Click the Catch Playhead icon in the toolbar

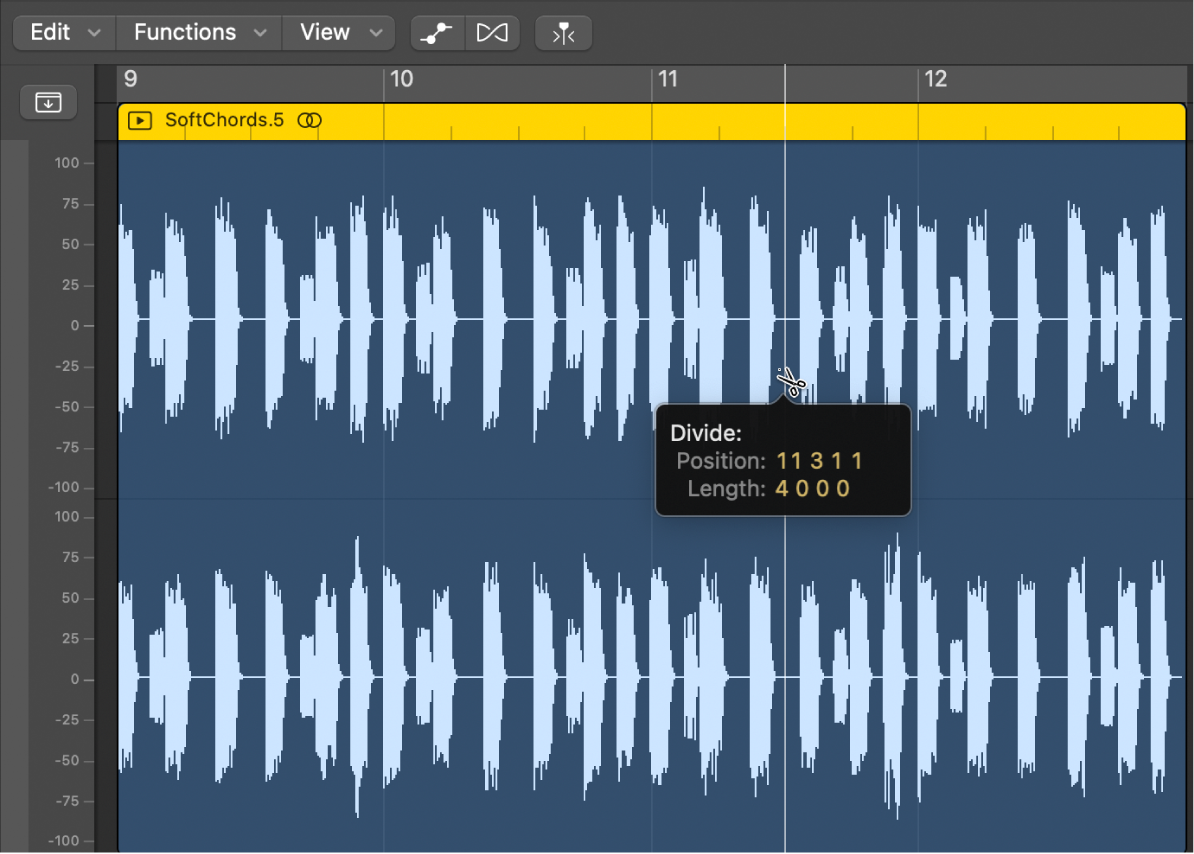(563, 33)
